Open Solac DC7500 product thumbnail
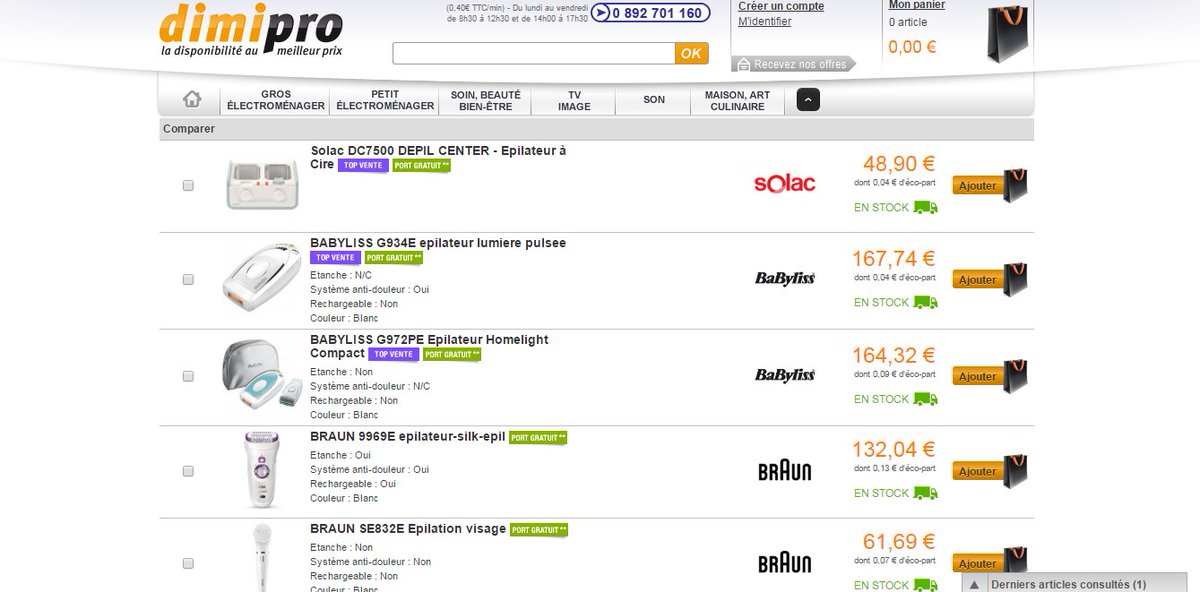Screen dimensions: 1200x592 [263, 183]
